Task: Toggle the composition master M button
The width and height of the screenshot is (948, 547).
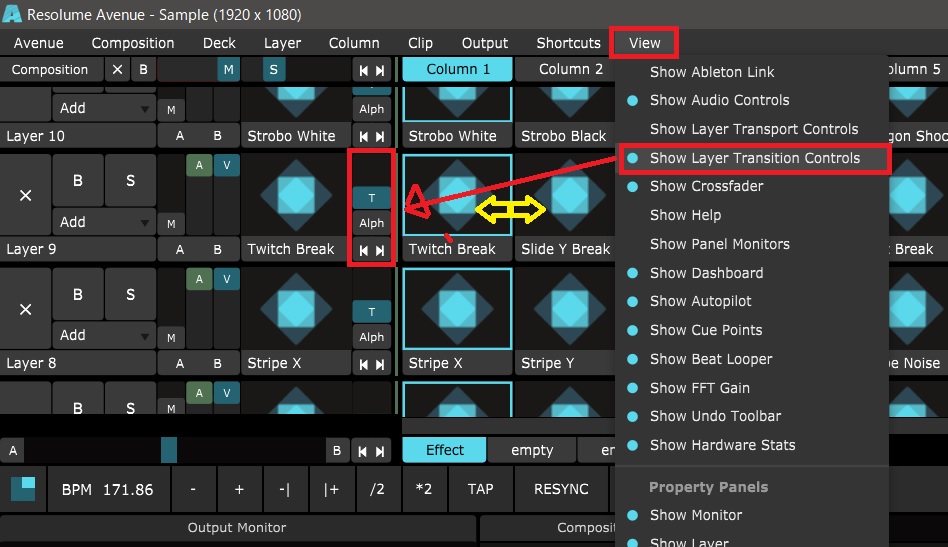Action: pos(229,70)
